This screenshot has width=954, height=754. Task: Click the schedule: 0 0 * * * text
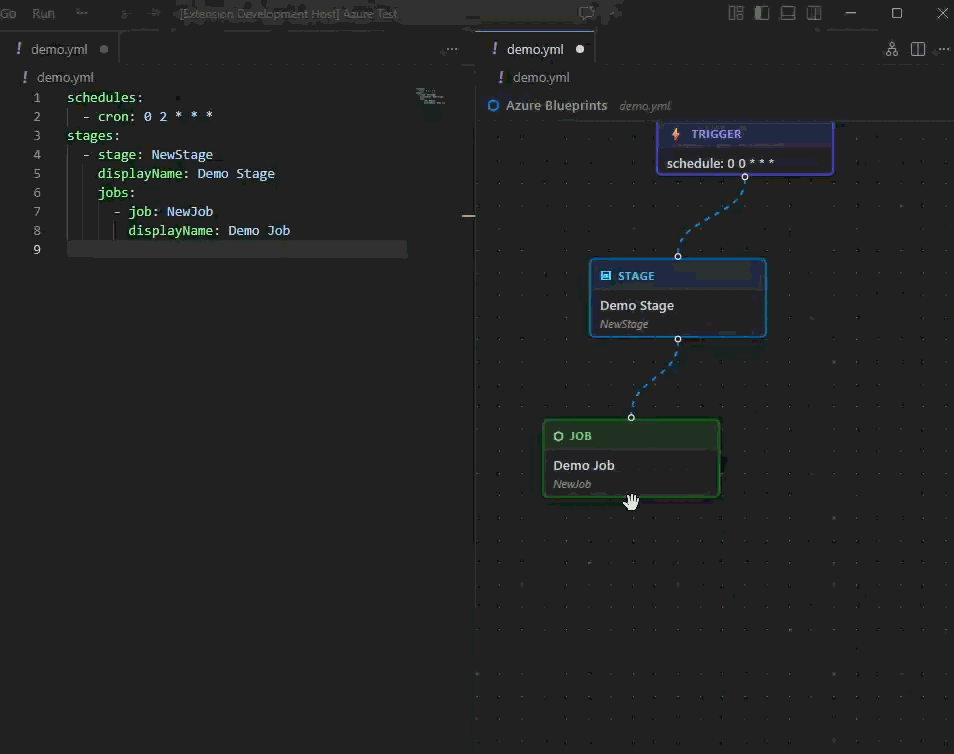[x=720, y=163]
